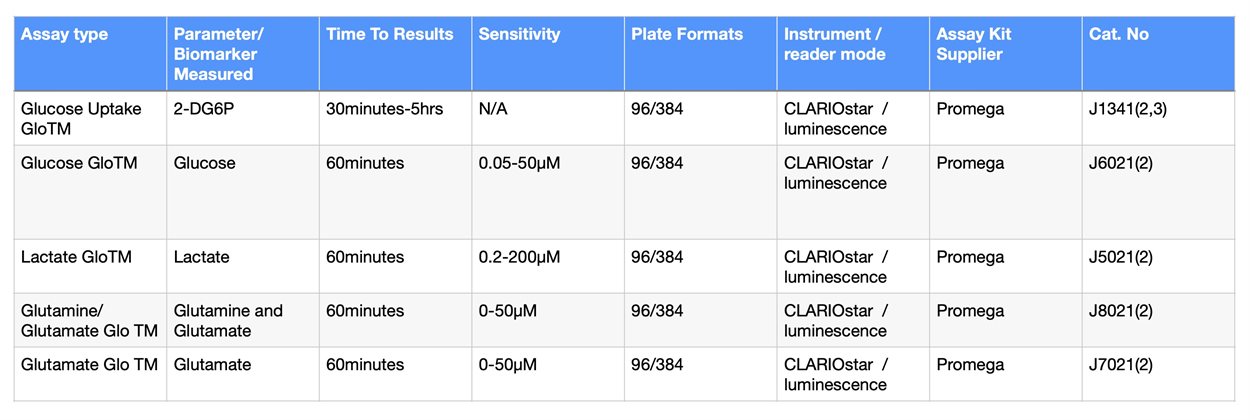Select the '2-DG6P' biomarker cell
The height and width of the screenshot is (420, 1250).
[203, 109]
